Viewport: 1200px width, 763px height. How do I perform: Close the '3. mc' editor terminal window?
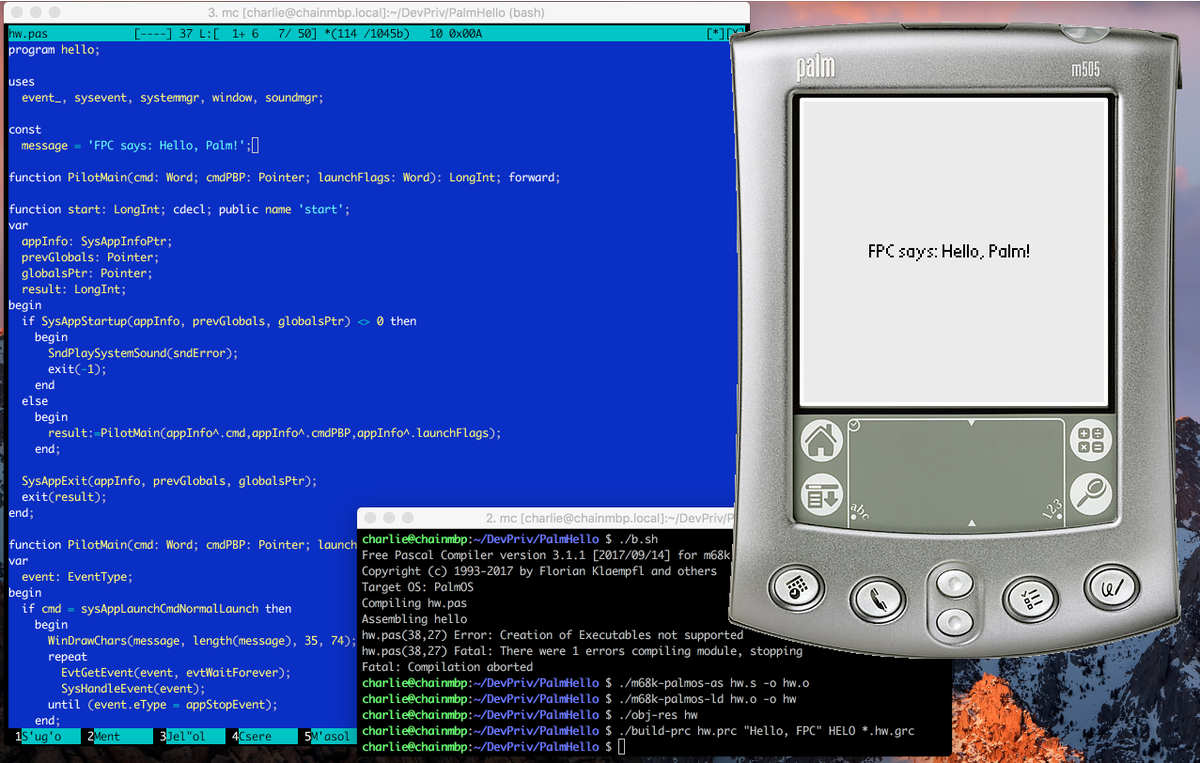[x=15, y=13]
